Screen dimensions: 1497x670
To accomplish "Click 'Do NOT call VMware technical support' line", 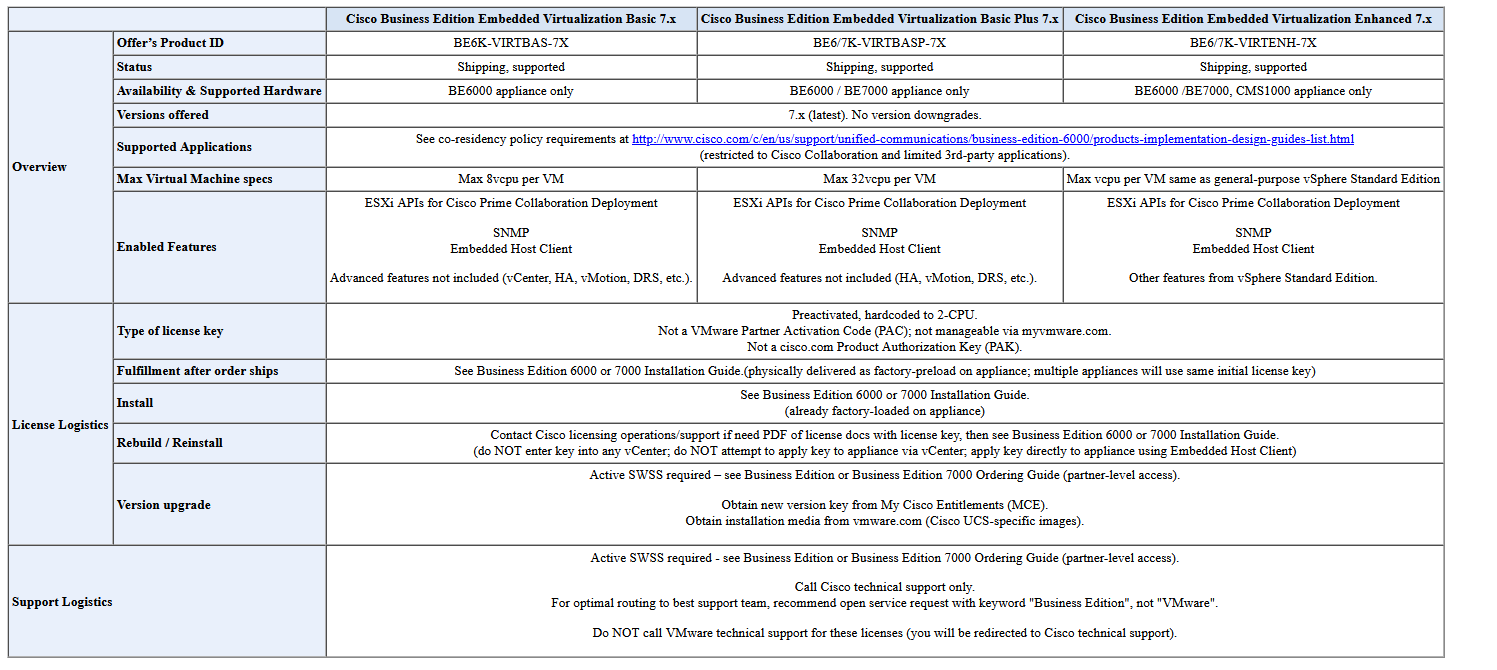I will [885, 633].
